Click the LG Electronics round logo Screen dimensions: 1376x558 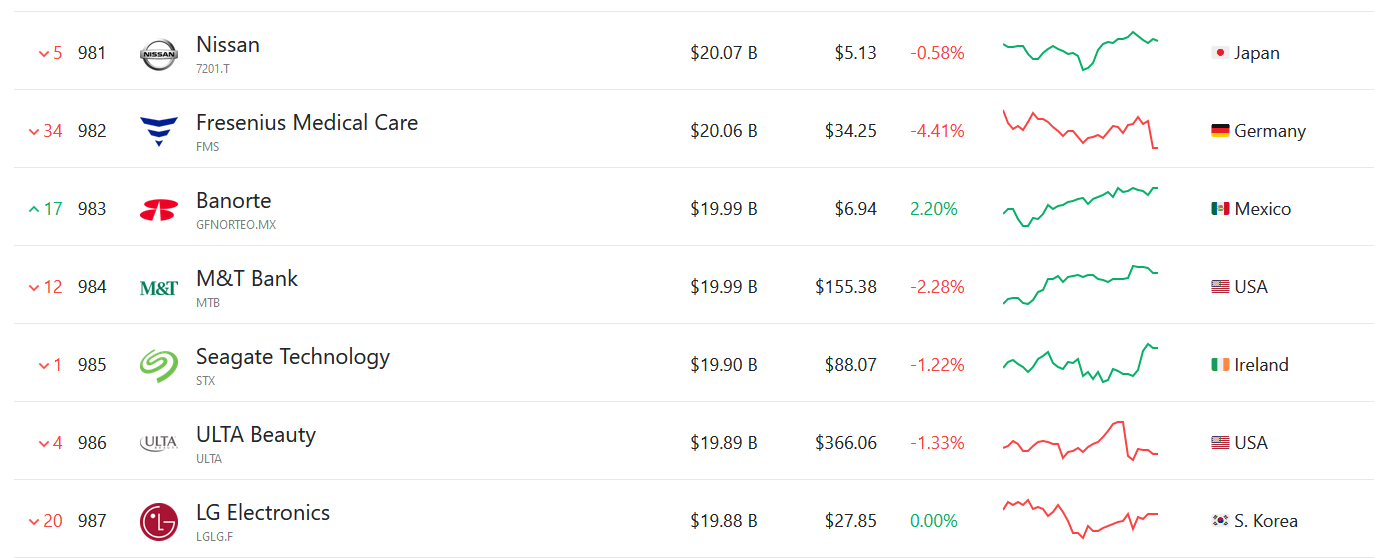coord(159,521)
